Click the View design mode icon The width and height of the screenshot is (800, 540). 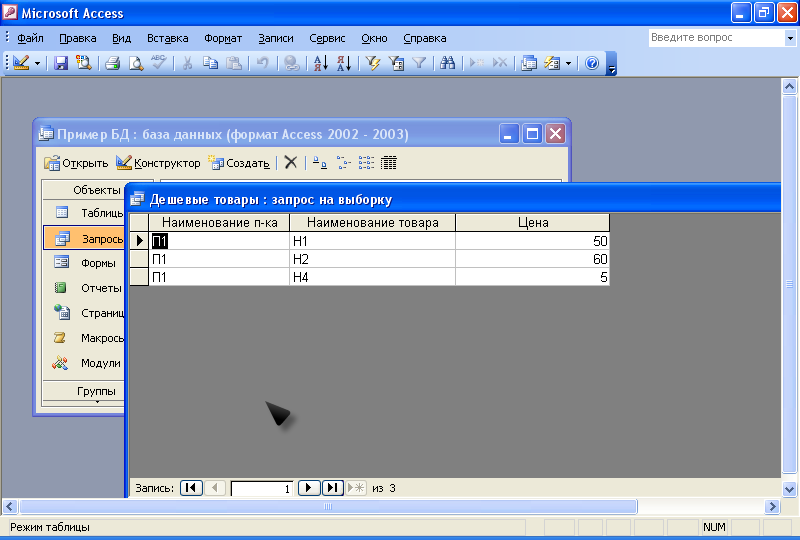click(21, 63)
